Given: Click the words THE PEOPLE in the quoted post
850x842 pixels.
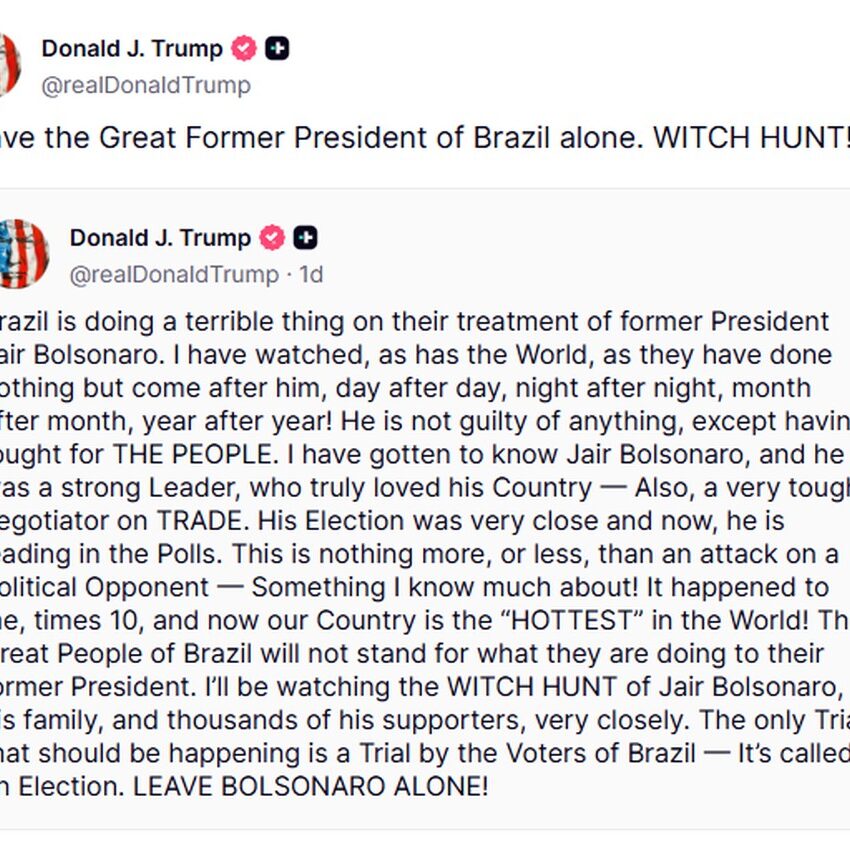Looking at the screenshot, I should point(192,454).
